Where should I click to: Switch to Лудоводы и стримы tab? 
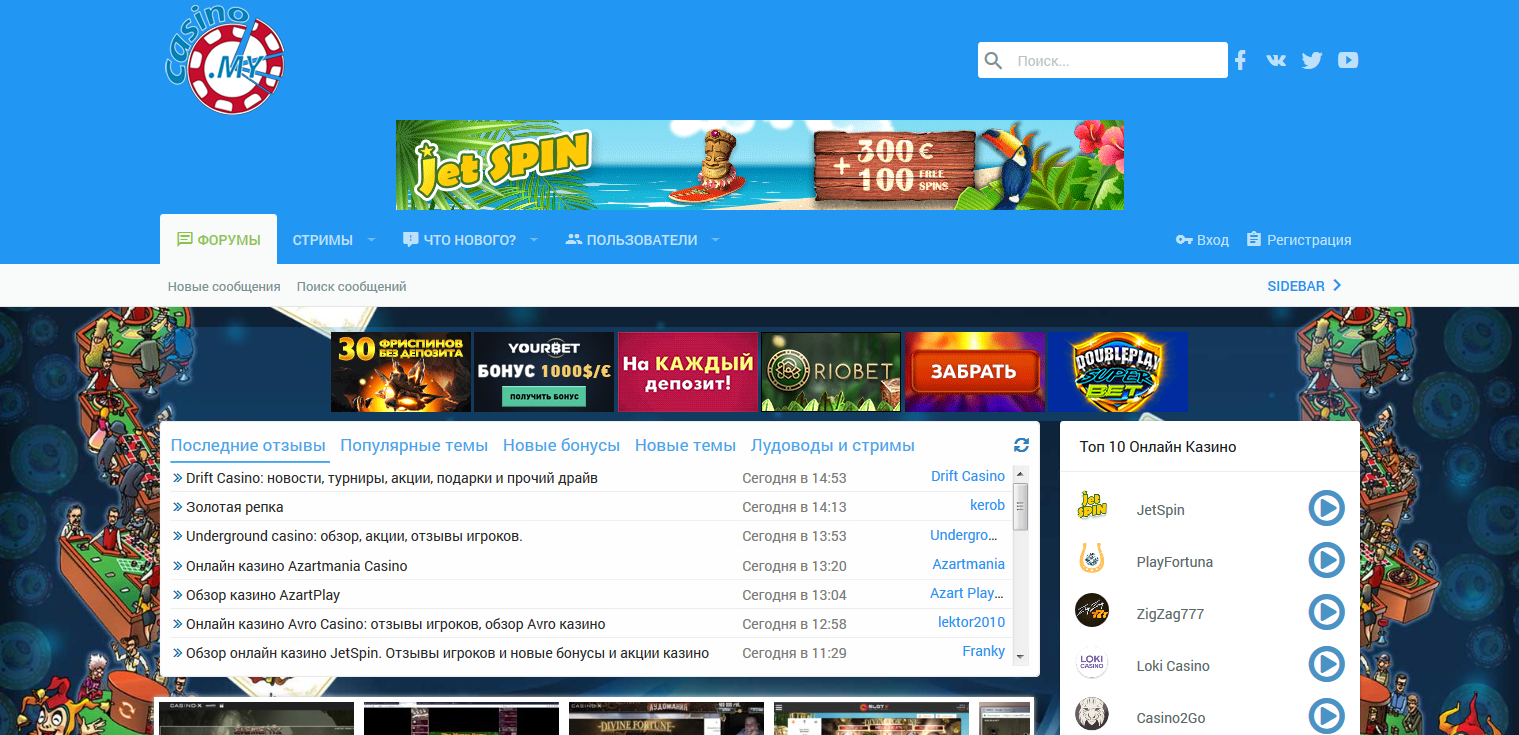pyautogui.click(x=833, y=445)
